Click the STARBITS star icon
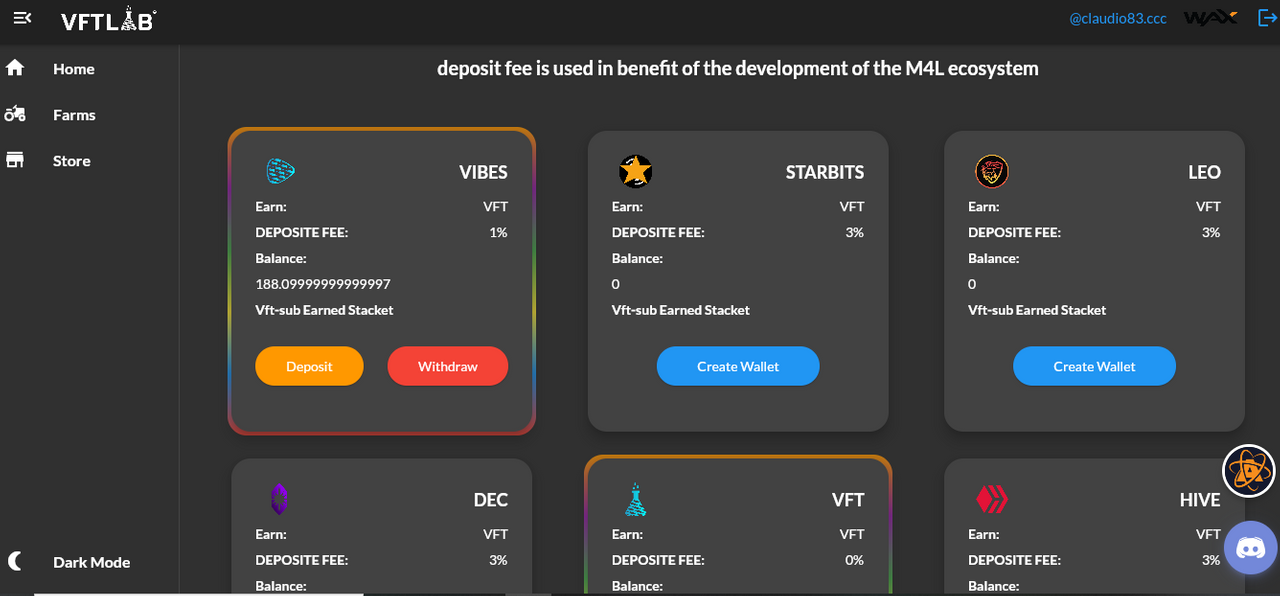 click(636, 172)
